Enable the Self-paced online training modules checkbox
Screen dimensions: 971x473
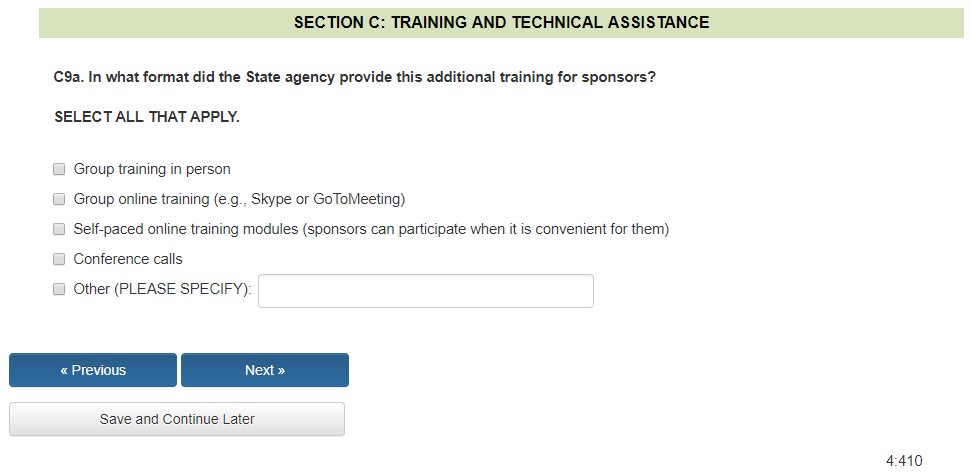point(59,229)
